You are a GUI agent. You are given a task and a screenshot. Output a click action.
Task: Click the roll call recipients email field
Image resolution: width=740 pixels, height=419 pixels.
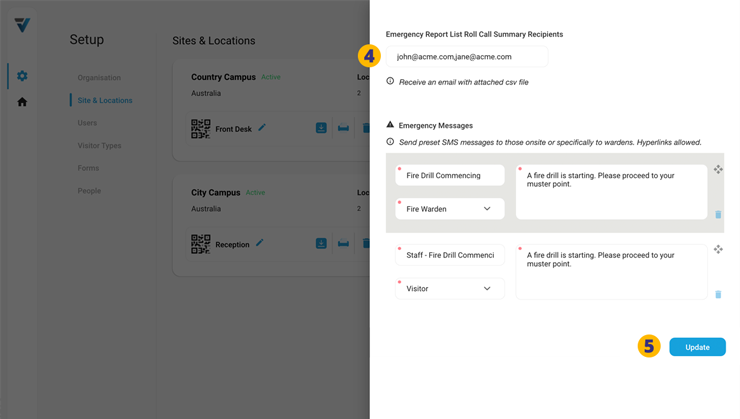(x=467, y=57)
